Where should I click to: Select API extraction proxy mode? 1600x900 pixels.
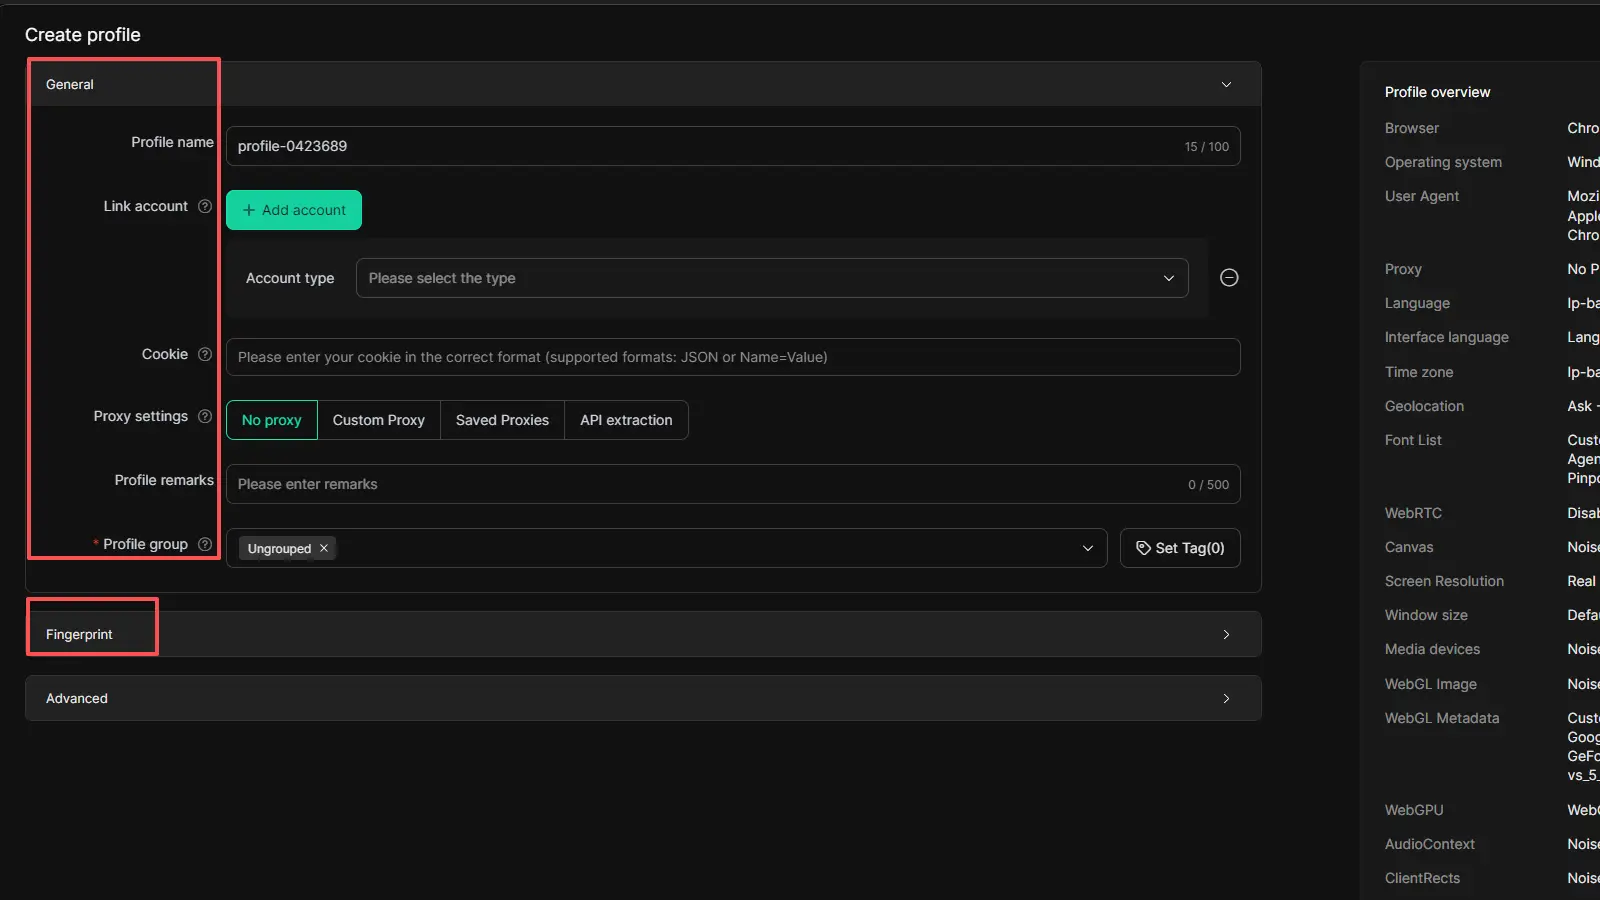pyautogui.click(x=626, y=420)
